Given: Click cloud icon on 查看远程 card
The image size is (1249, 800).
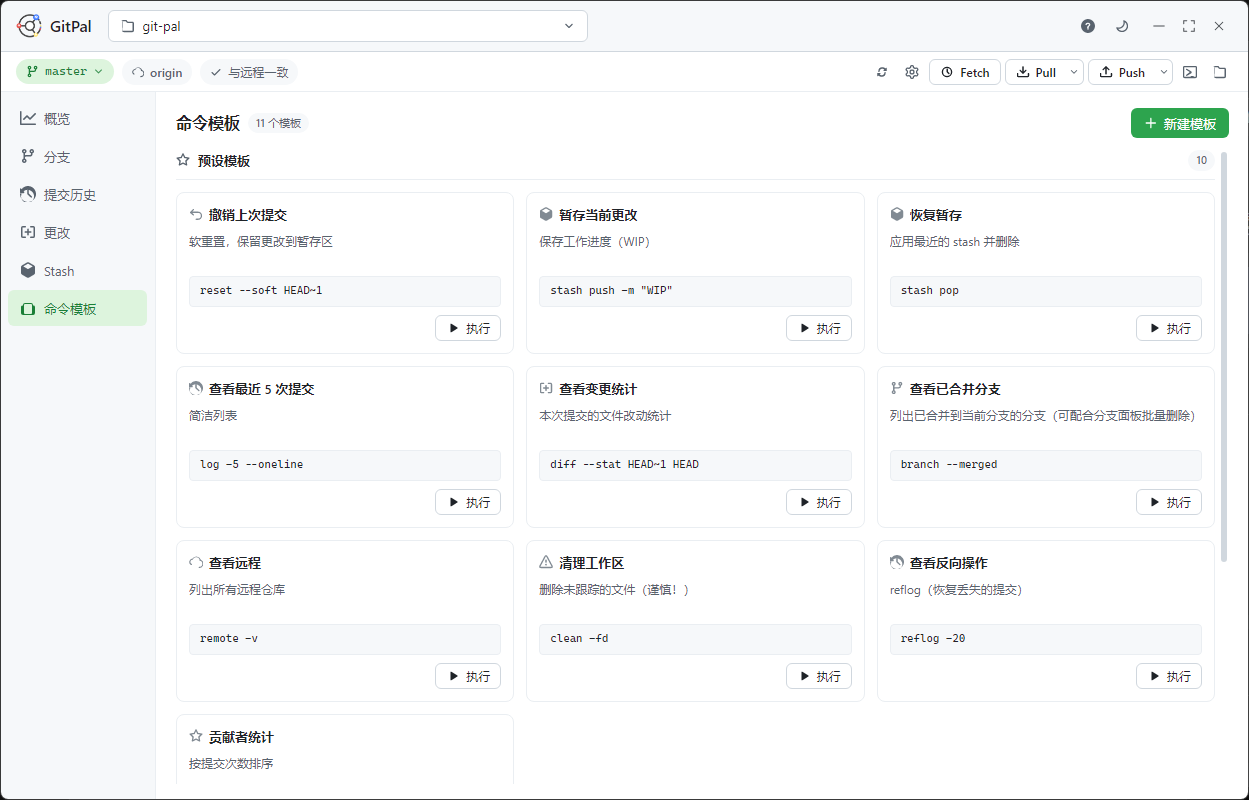Looking at the screenshot, I should click(196, 563).
